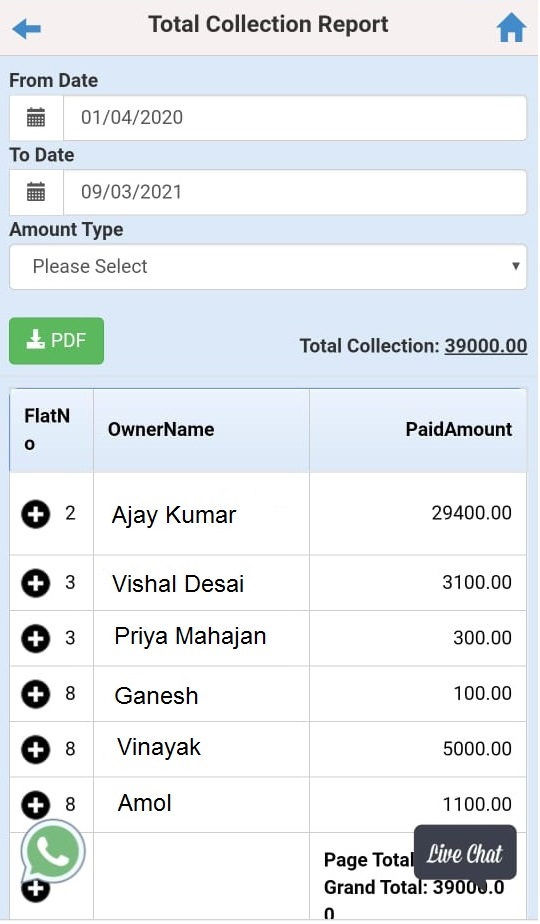
Task: Click the From Date calendar icon
Action: click(36, 118)
